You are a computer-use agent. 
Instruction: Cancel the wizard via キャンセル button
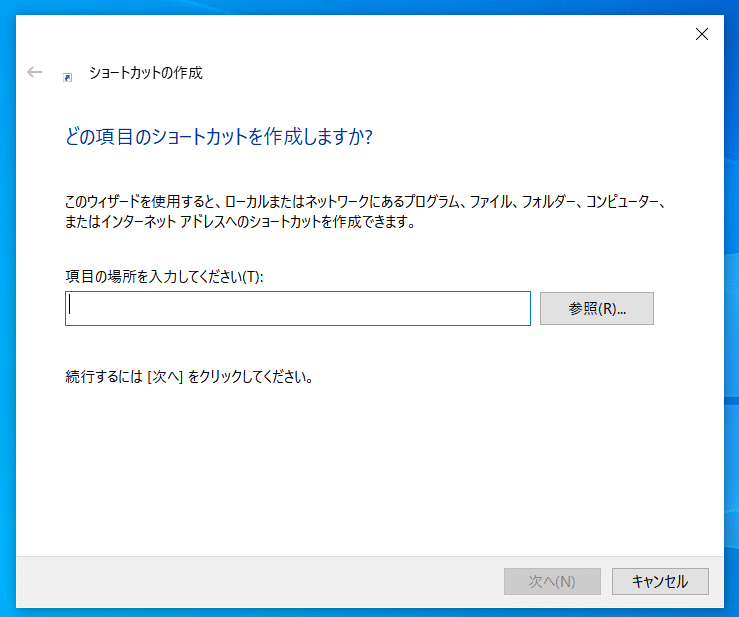coord(660,581)
